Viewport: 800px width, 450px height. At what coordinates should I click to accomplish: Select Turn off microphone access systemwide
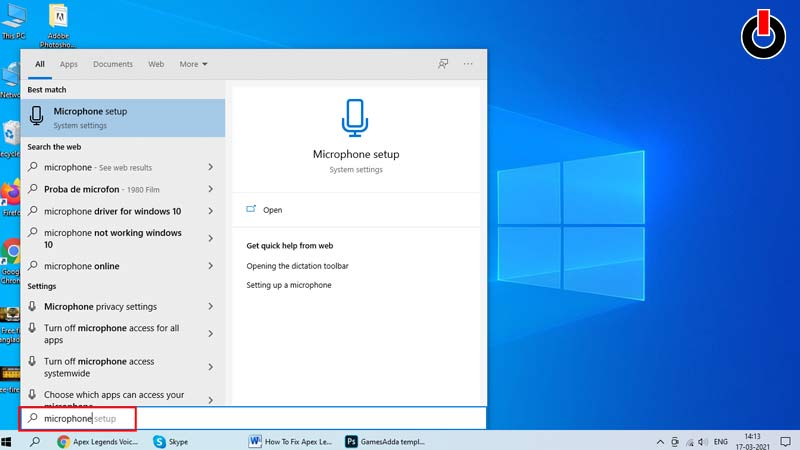pyautogui.click(x=123, y=367)
